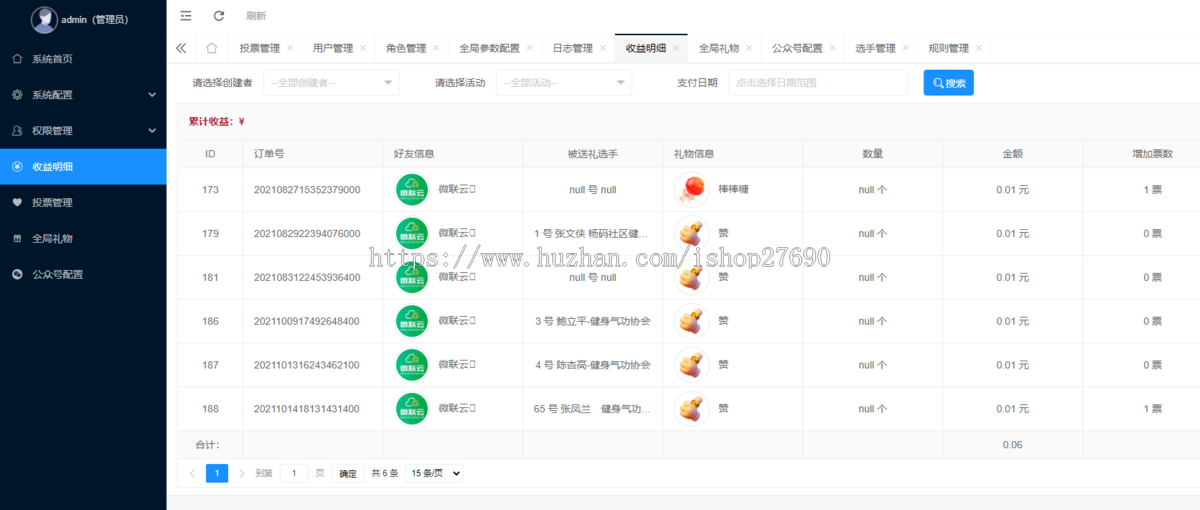The image size is (1200, 510).
Task: Click the admin user avatar
Action: (44, 19)
